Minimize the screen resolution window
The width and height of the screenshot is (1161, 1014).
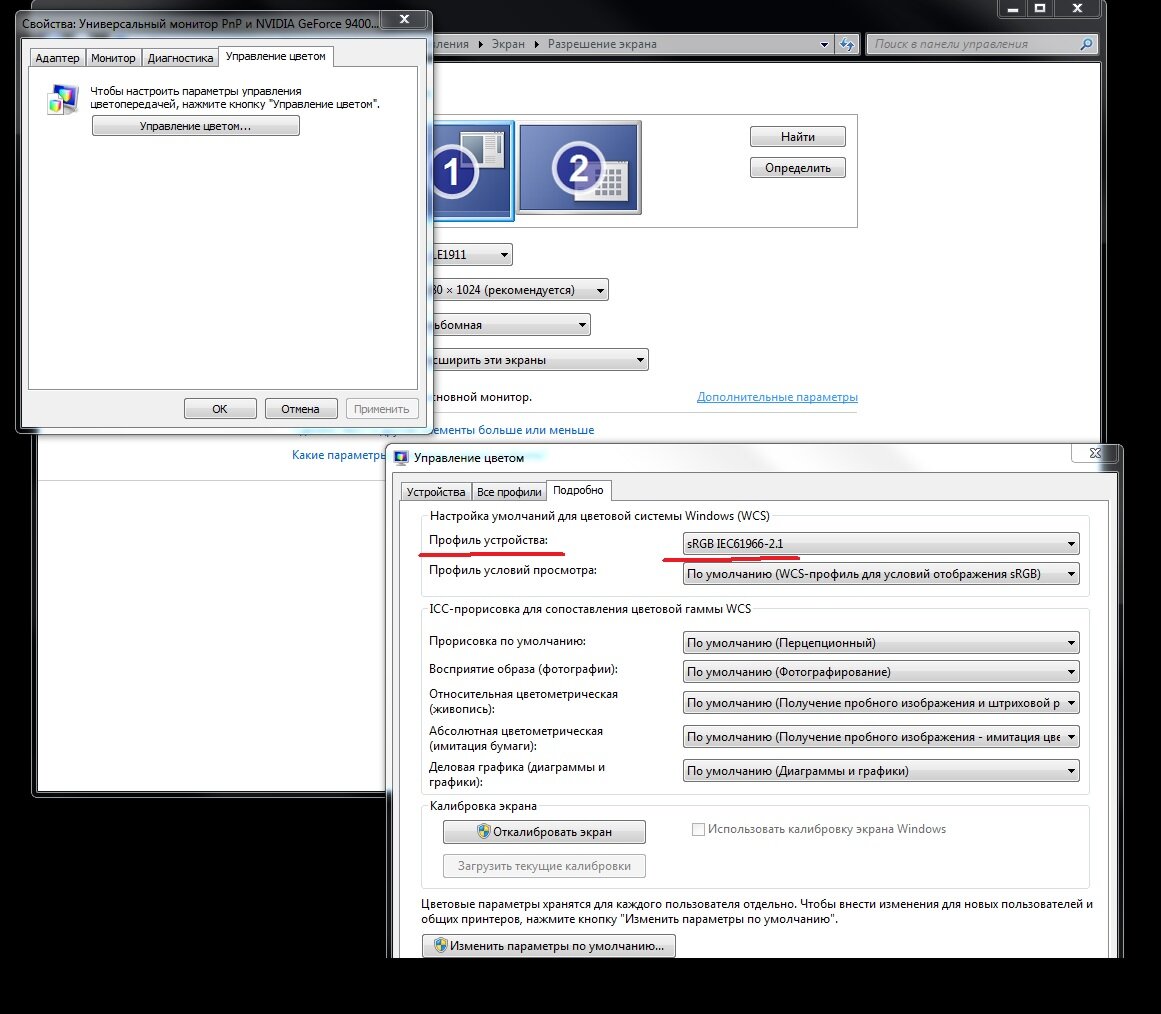(x=1012, y=9)
